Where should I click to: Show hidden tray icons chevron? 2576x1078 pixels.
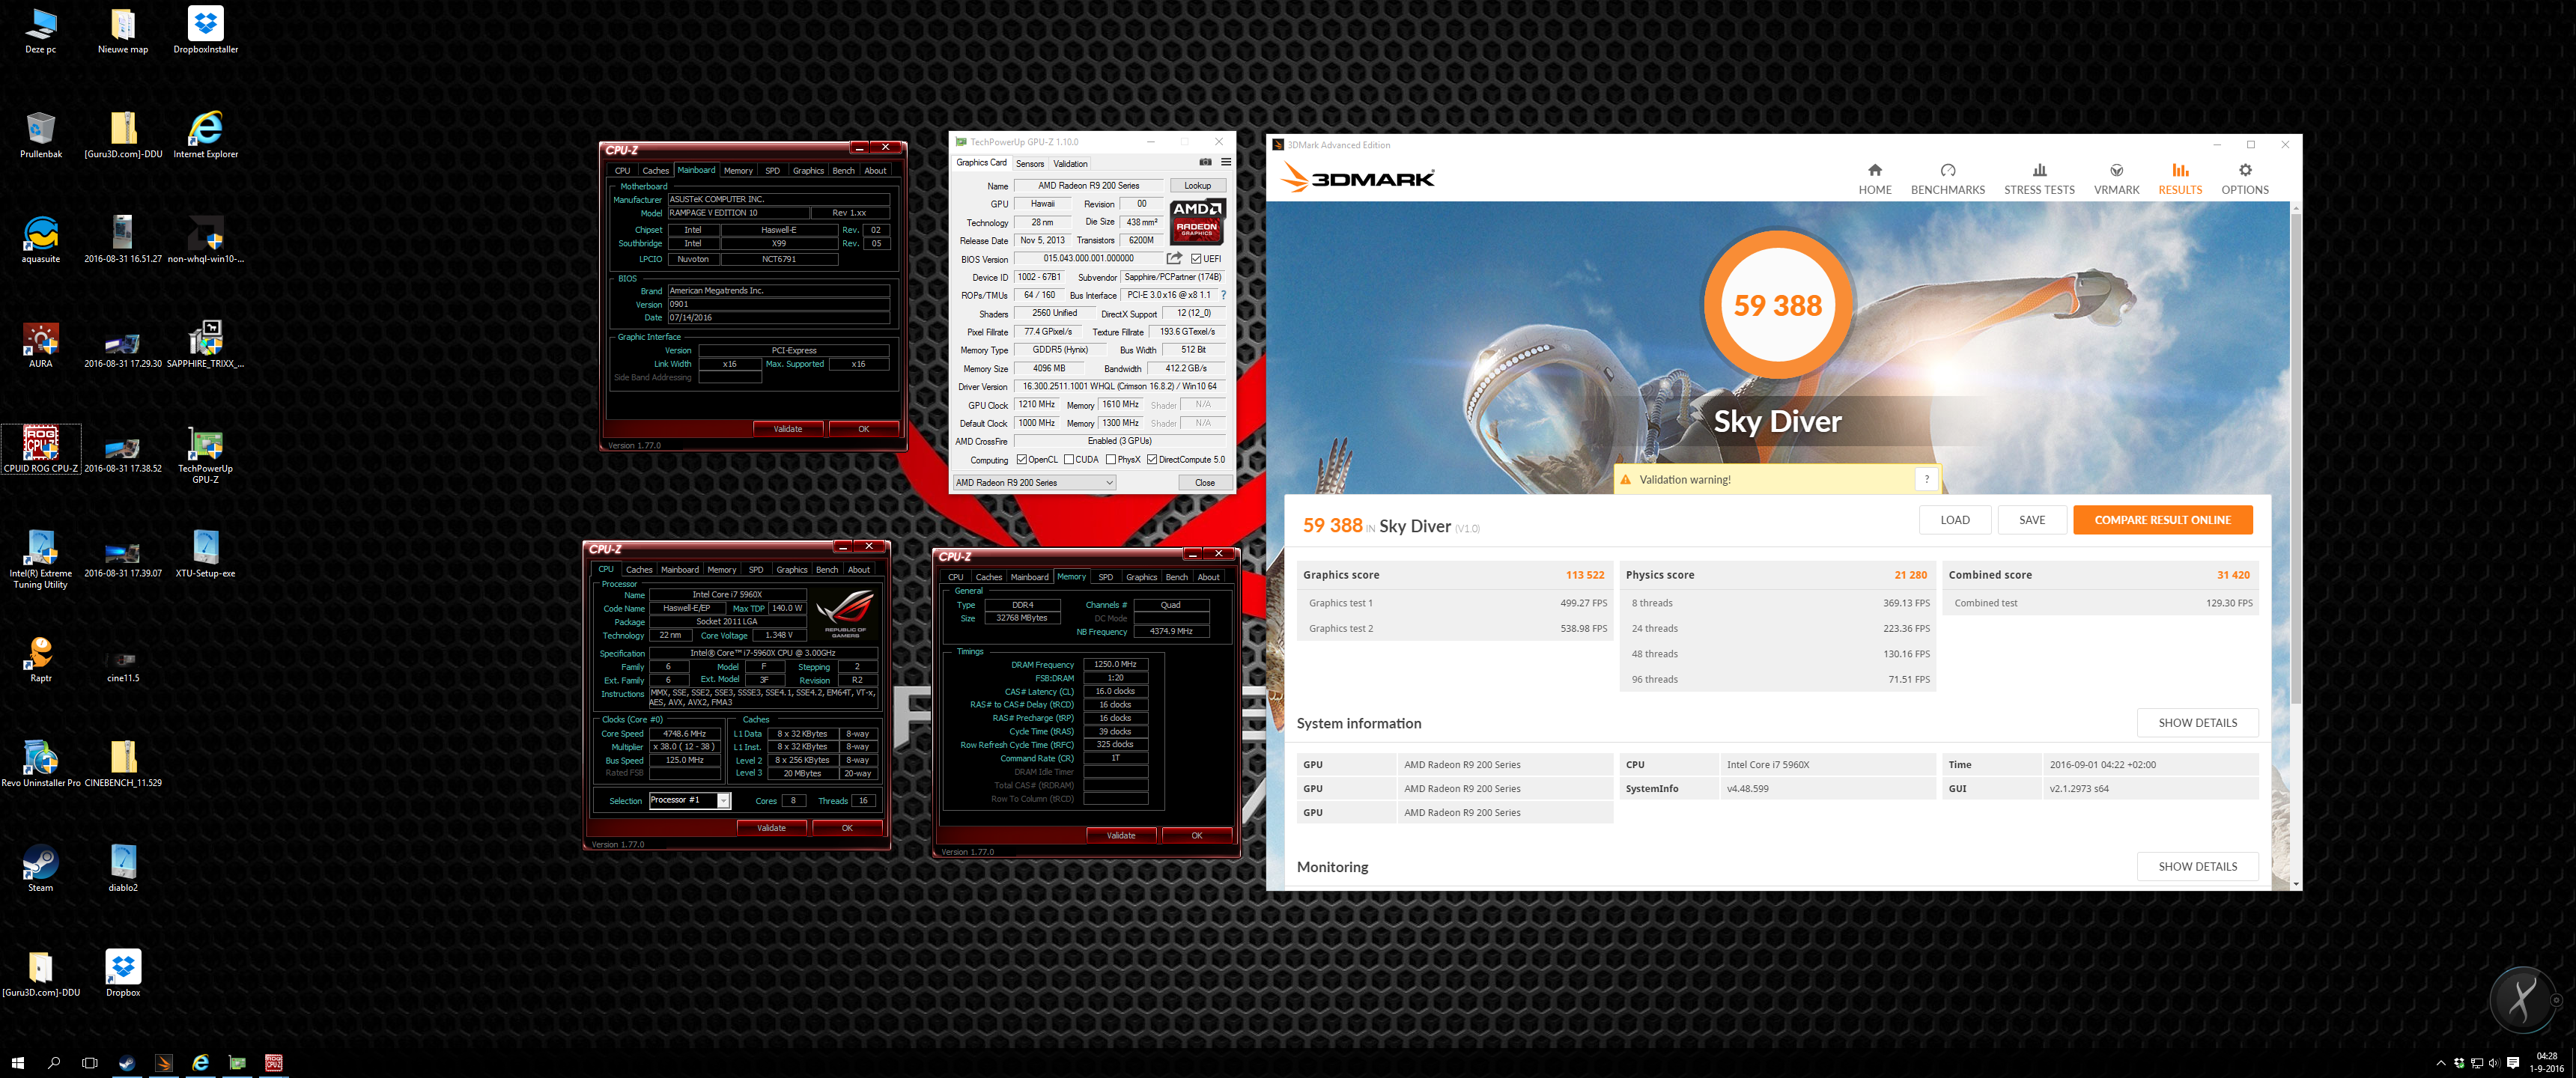pyautogui.click(x=2441, y=1063)
